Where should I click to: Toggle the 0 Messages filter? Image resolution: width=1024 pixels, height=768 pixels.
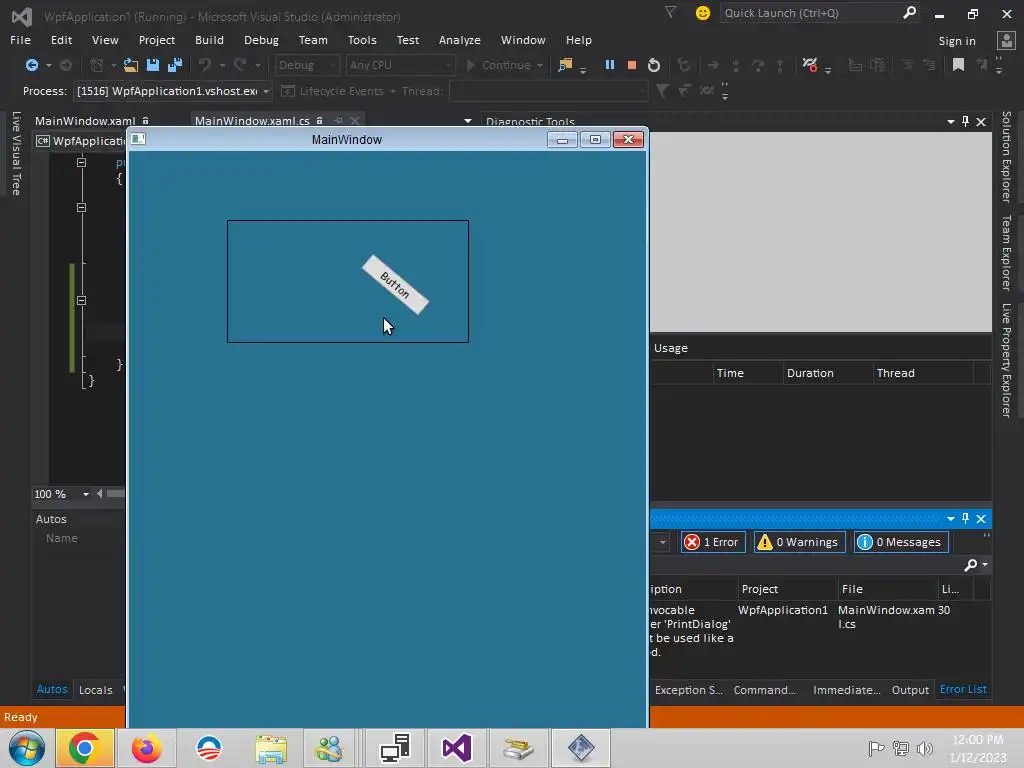pyautogui.click(x=901, y=542)
